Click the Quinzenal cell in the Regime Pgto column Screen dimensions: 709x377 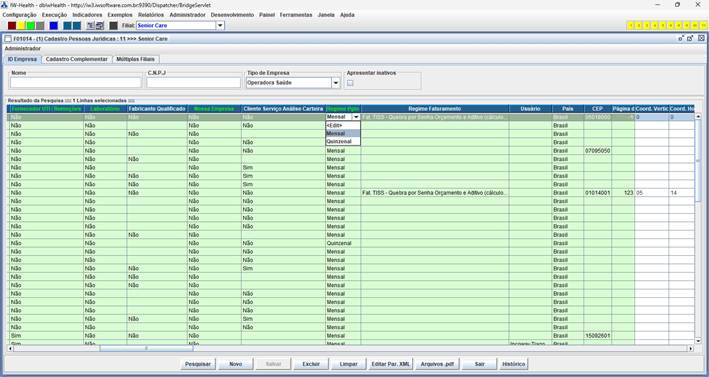click(343, 243)
